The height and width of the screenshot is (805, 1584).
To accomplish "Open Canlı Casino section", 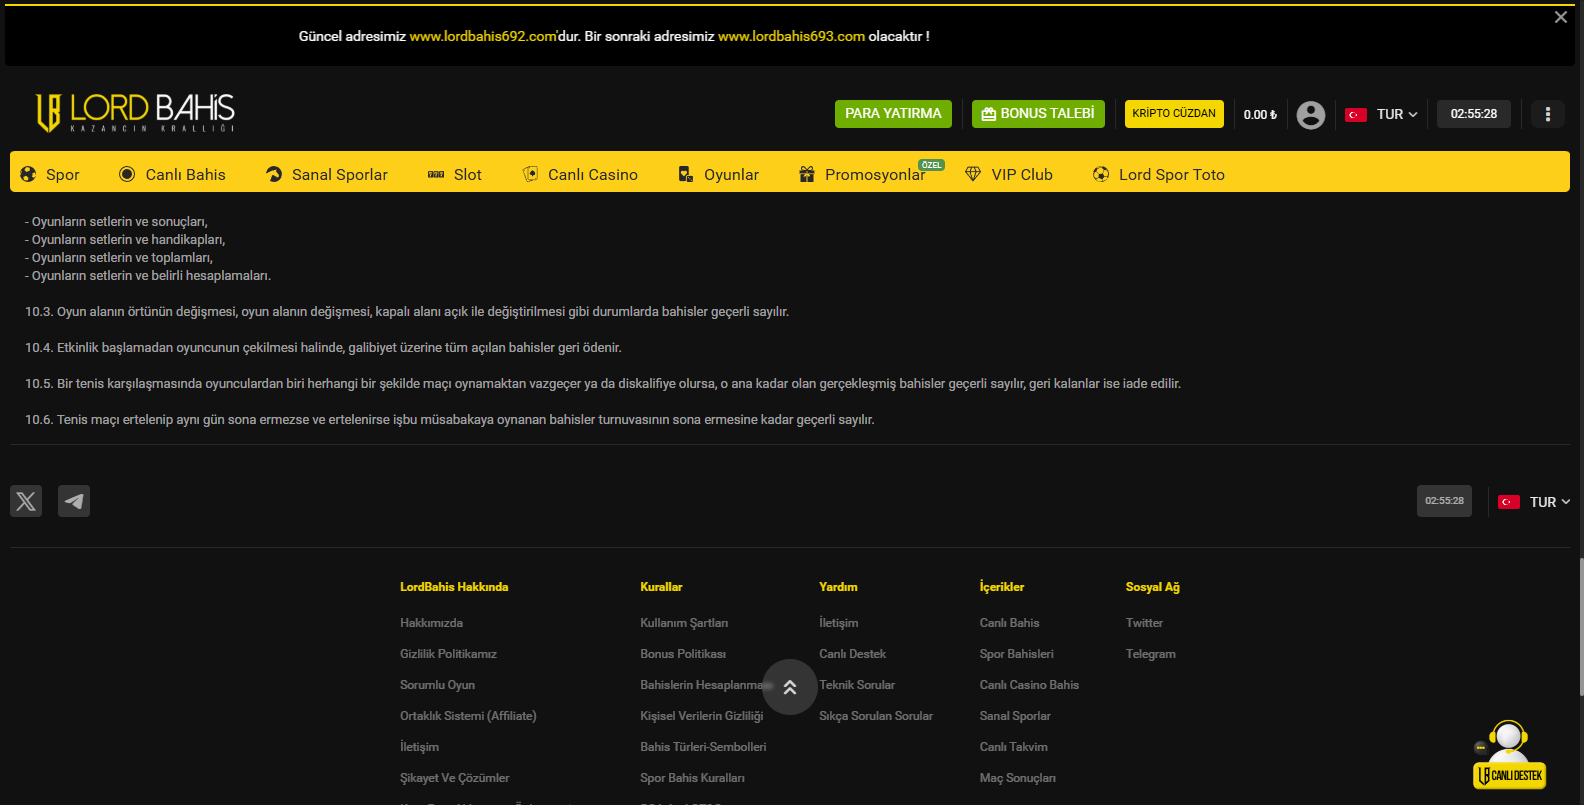I will (580, 174).
